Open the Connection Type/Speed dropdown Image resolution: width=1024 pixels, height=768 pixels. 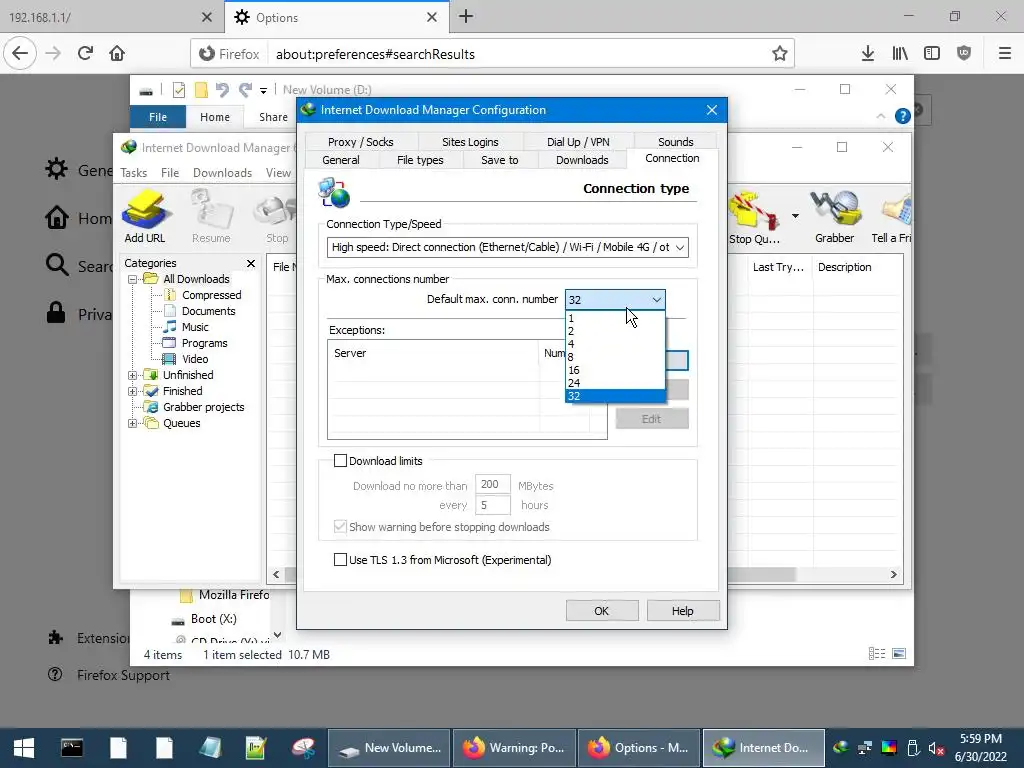[x=507, y=248]
